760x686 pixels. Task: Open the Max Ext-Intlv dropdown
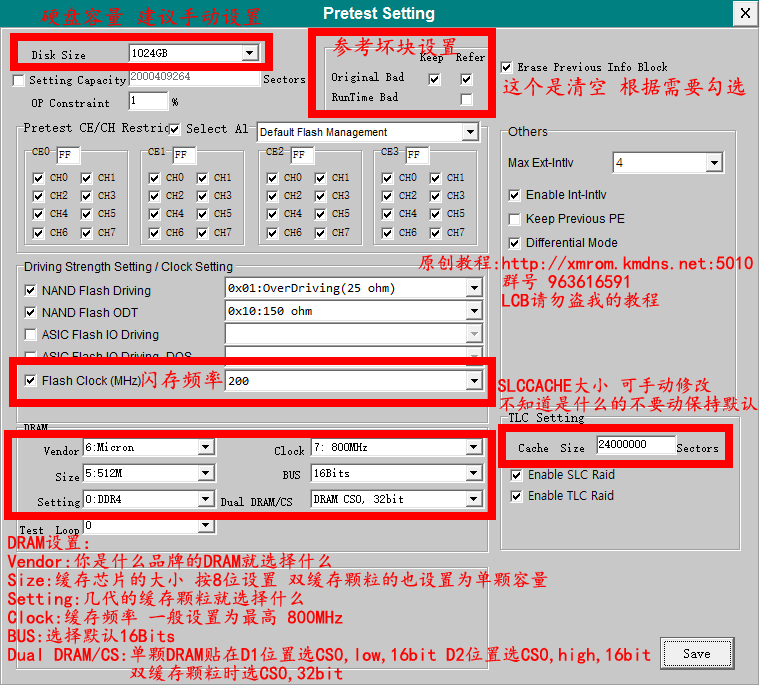tap(714, 163)
